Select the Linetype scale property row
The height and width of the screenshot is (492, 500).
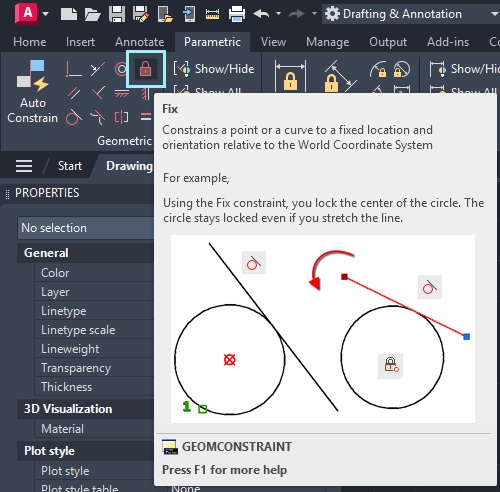pyautogui.click(x=95, y=330)
